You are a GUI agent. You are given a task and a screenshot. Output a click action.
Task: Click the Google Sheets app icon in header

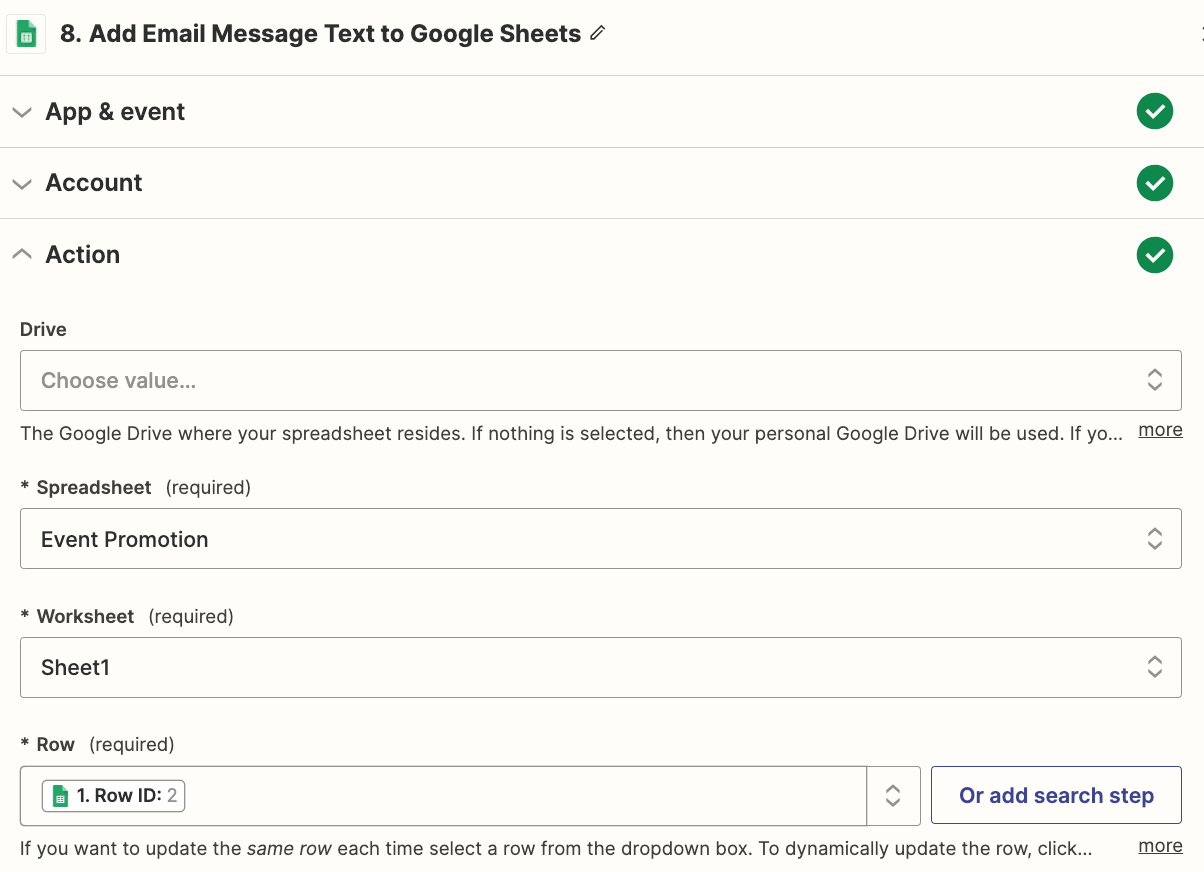(26, 34)
